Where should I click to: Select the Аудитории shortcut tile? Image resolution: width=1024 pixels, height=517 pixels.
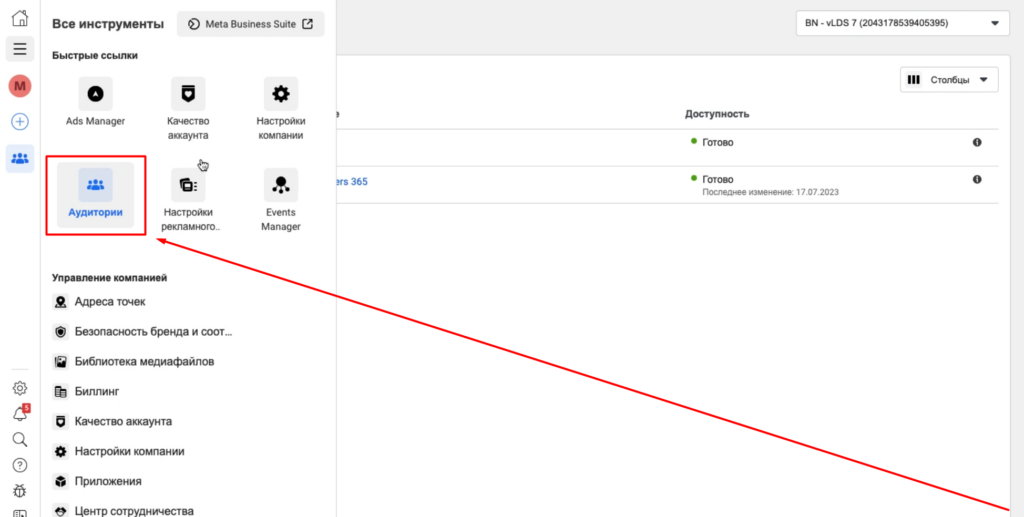pyautogui.click(x=95, y=195)
